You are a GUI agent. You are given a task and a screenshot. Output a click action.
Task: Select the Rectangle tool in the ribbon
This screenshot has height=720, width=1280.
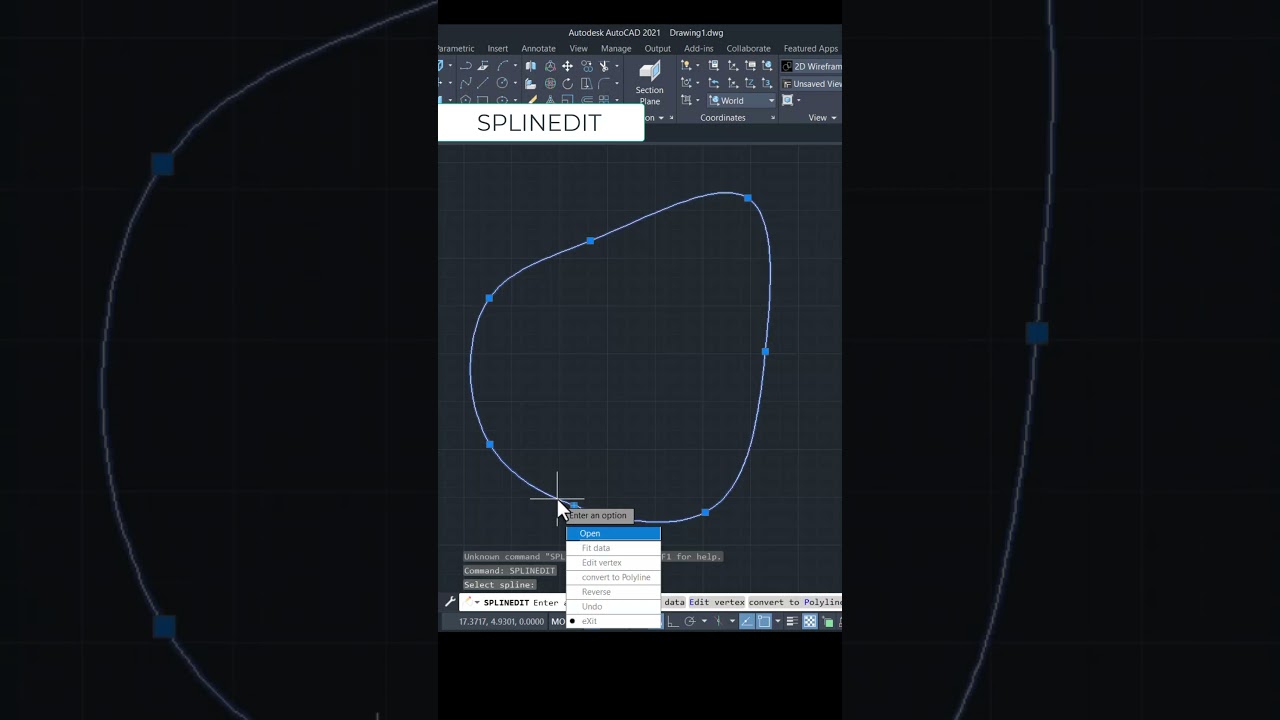point(483,99)
